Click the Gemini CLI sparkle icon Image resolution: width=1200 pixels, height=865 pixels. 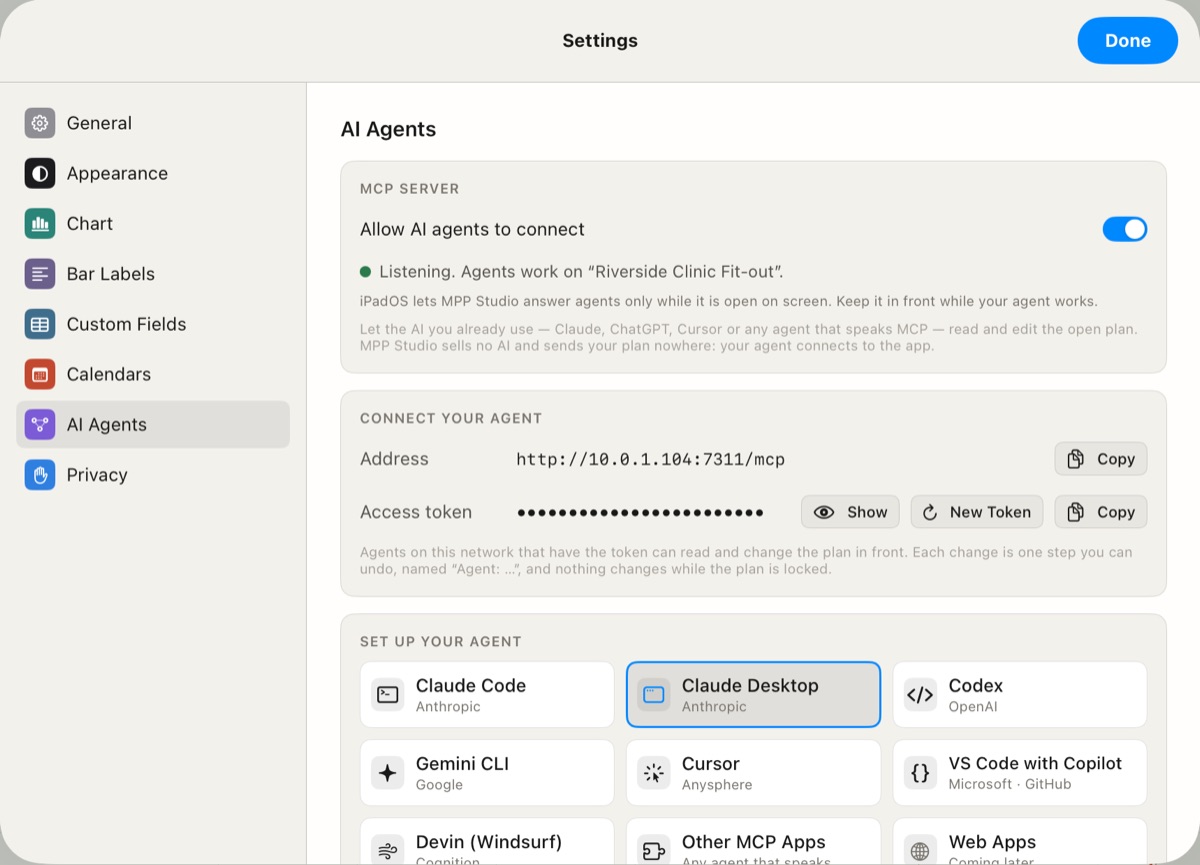coord(388,773)
